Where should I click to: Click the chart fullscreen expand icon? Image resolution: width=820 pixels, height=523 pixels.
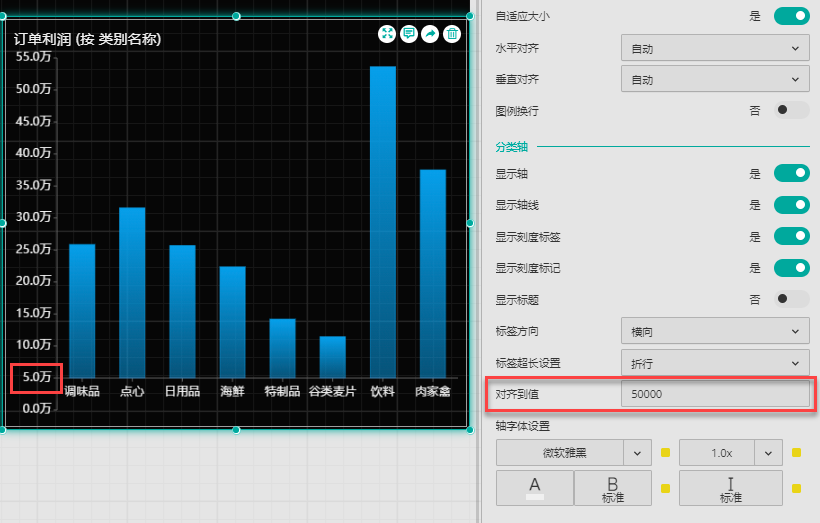pyautogui.click(x=387, y=34)
